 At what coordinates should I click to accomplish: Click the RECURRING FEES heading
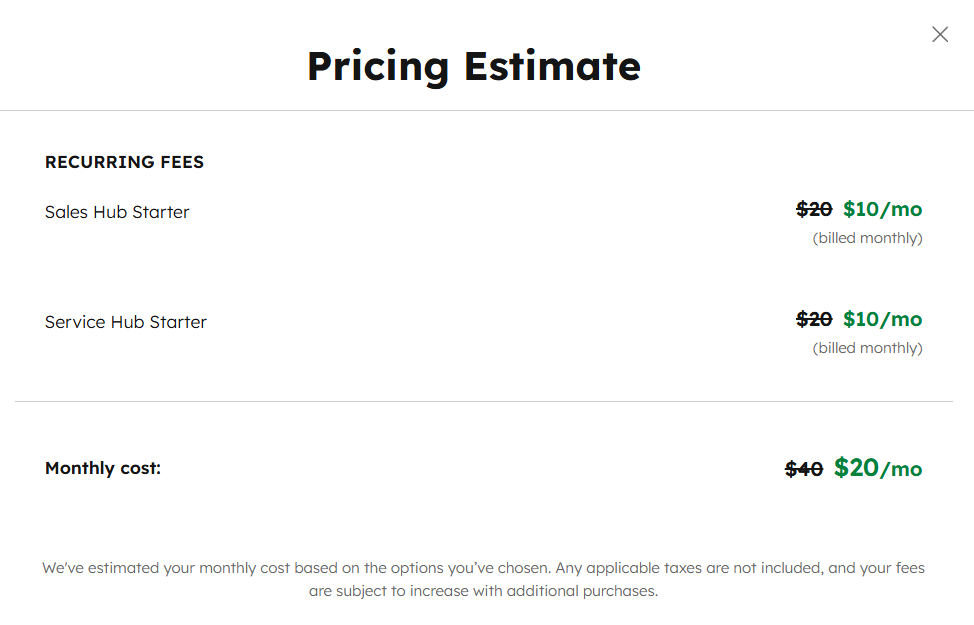[x=124, y=161]
